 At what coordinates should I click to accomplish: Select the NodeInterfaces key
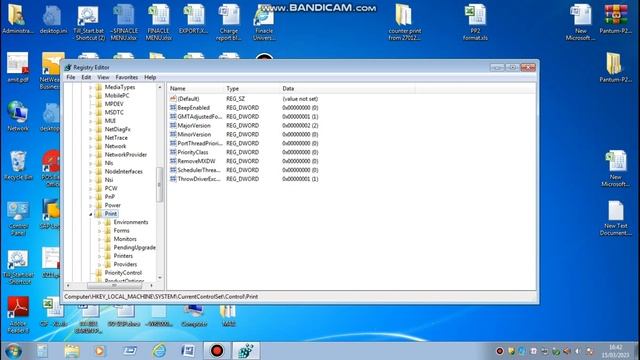click(x=123, y=171)
